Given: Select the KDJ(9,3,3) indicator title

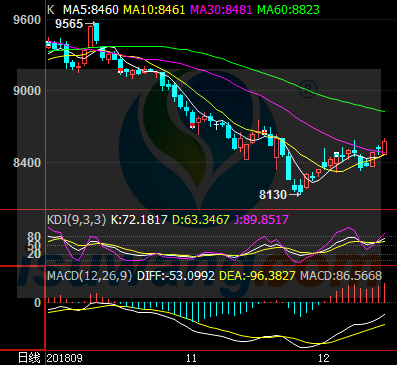Looking at the screenshot, I should (77, 220).
